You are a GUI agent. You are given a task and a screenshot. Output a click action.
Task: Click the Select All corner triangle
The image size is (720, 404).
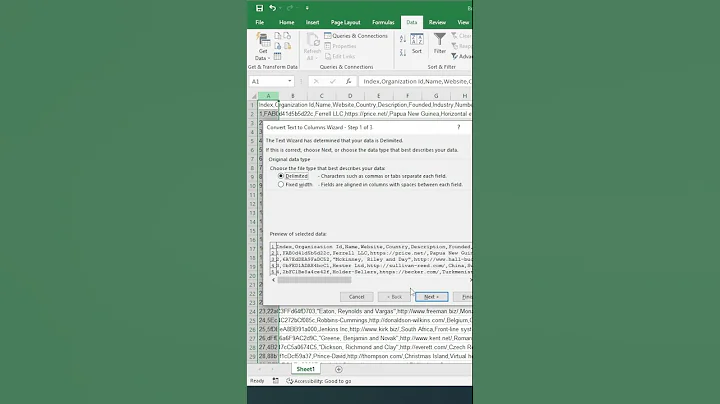[x=253, y=96]
